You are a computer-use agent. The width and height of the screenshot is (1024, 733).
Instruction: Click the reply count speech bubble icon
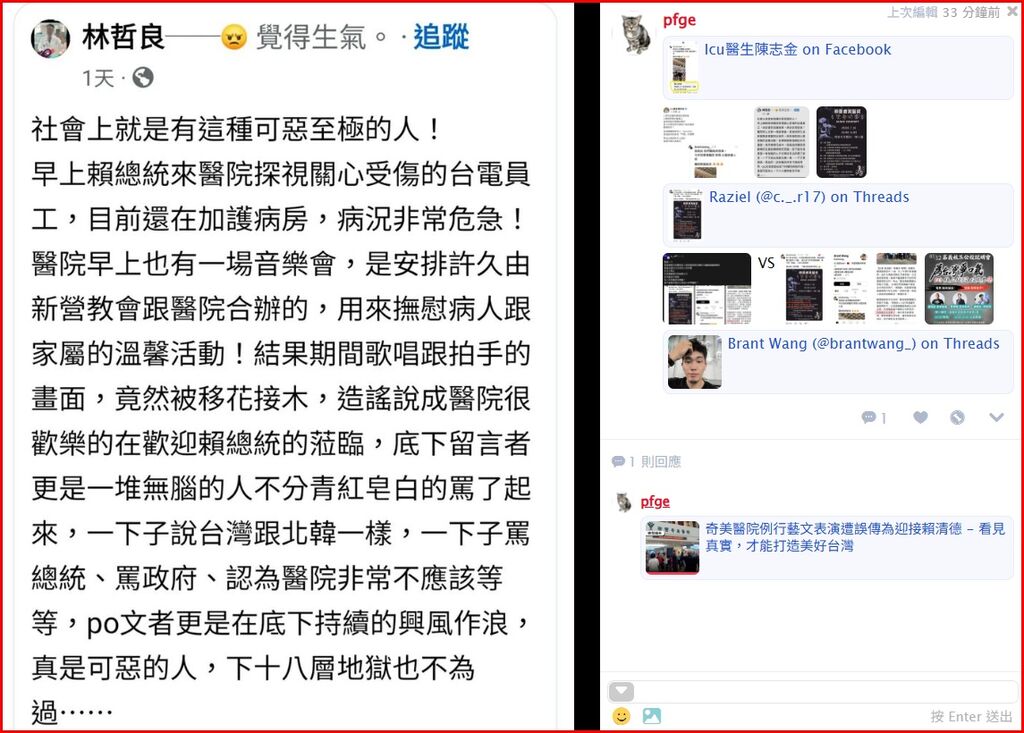[x=869, y=417]
